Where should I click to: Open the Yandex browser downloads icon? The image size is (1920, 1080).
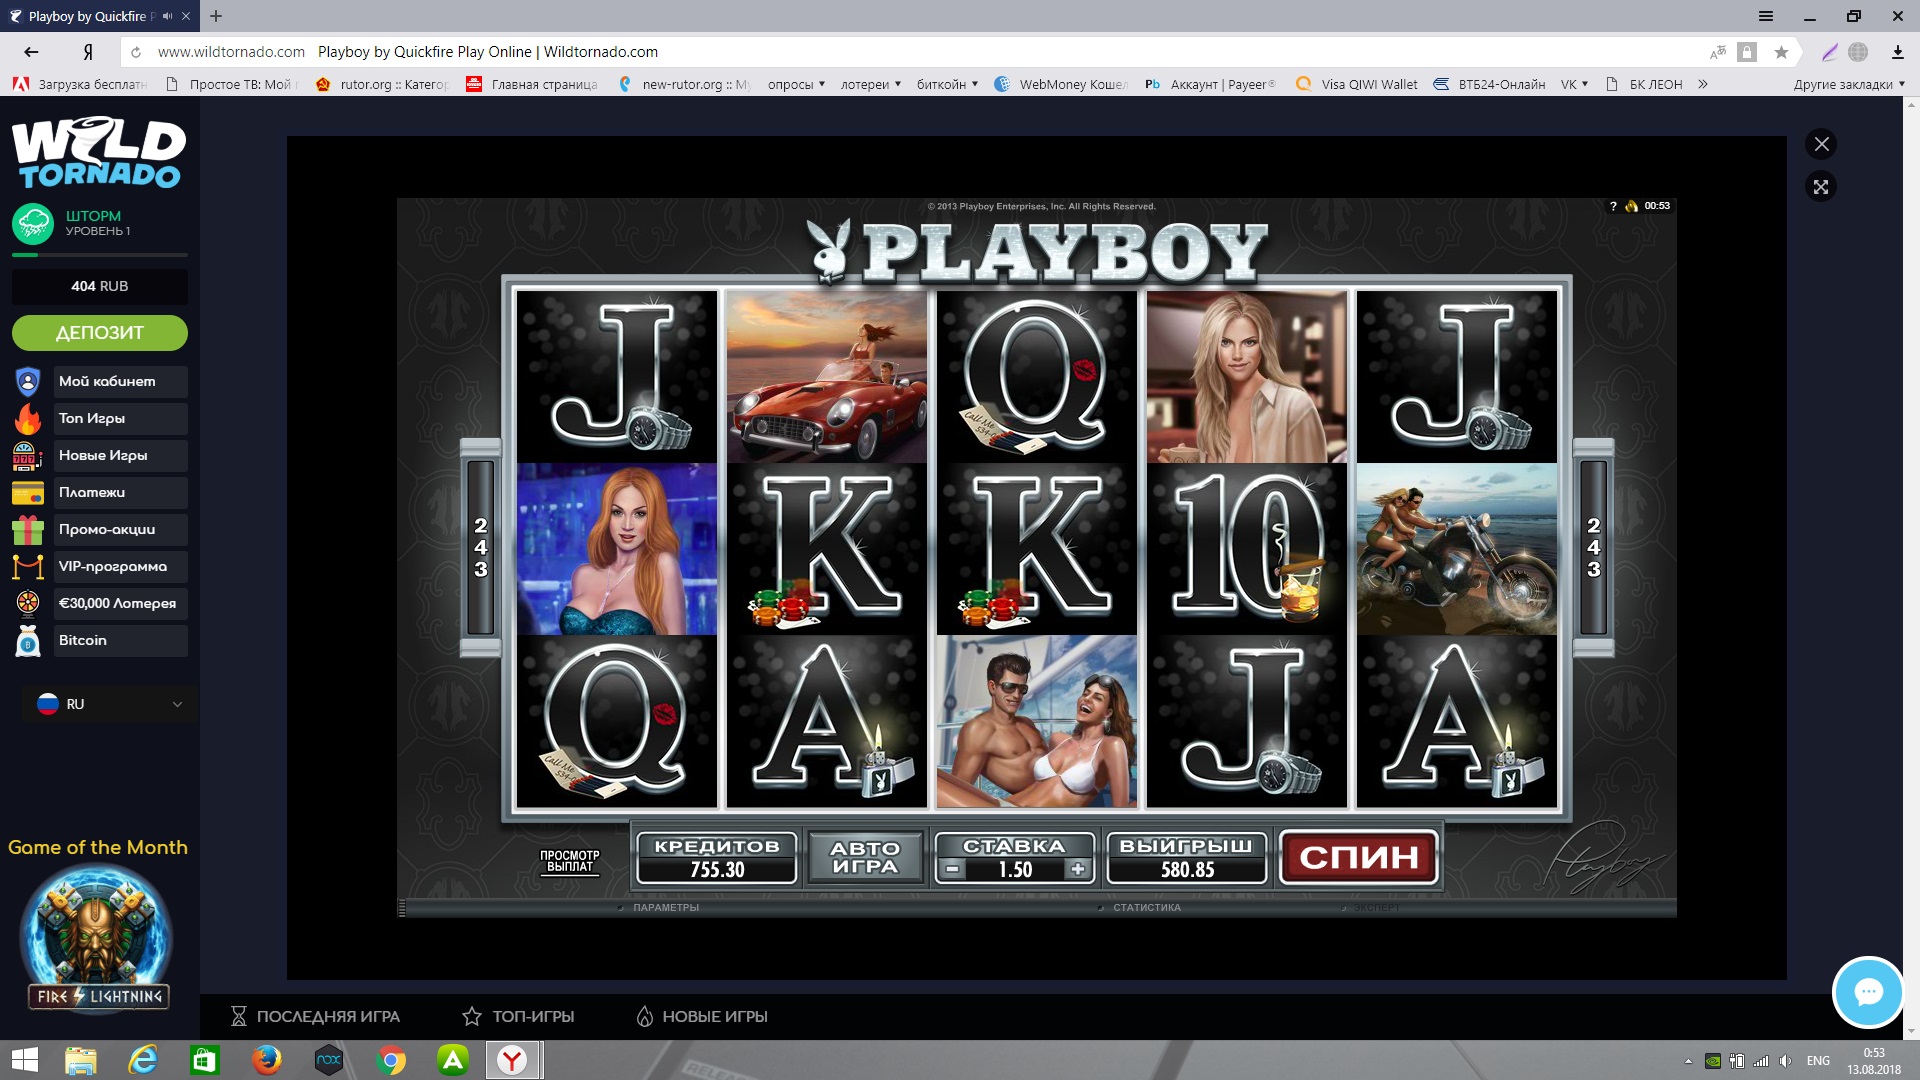(x=1897, y=52)
